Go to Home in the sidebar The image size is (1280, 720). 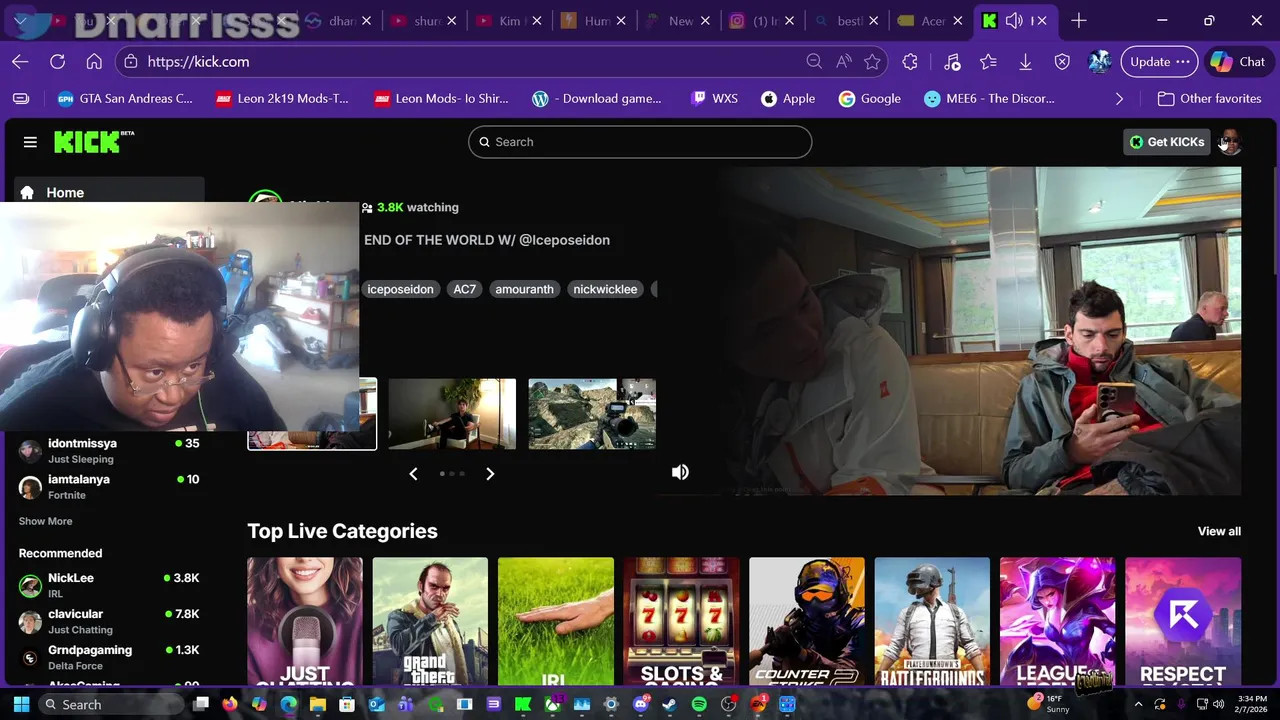click(x=110, y=192)
